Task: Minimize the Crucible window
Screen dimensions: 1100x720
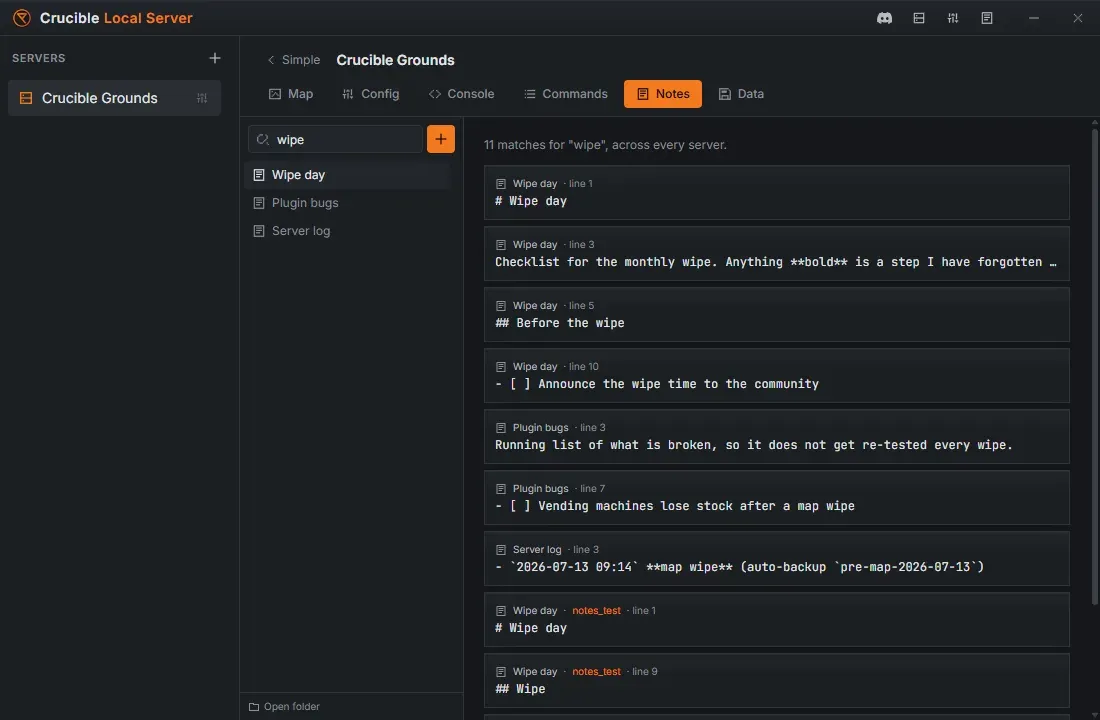Action: [1033, 18]
